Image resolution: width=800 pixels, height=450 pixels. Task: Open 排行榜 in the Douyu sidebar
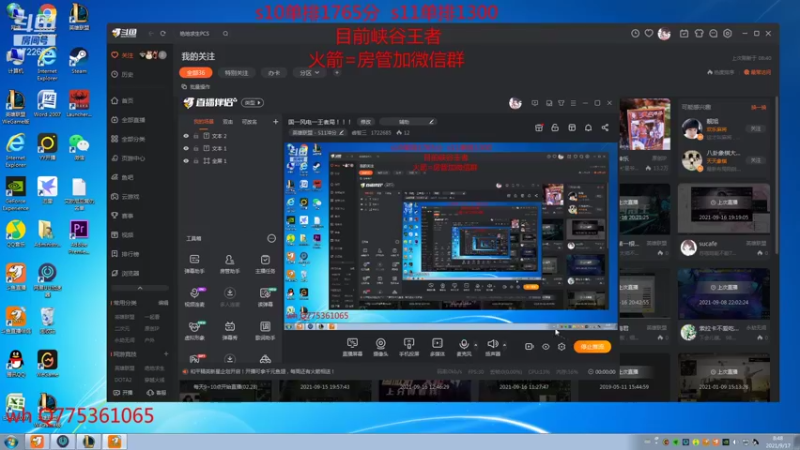[x=126, y=254]
